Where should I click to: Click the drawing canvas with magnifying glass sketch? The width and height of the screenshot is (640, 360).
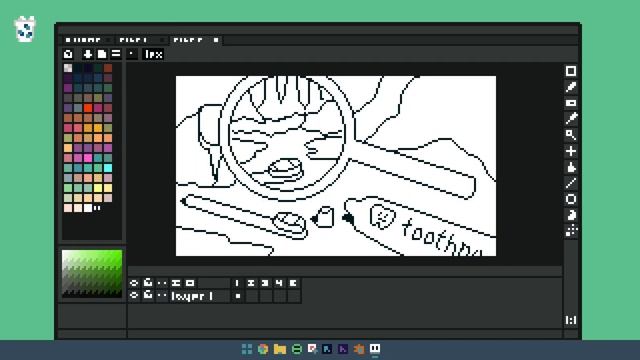(x=336, y=166)
